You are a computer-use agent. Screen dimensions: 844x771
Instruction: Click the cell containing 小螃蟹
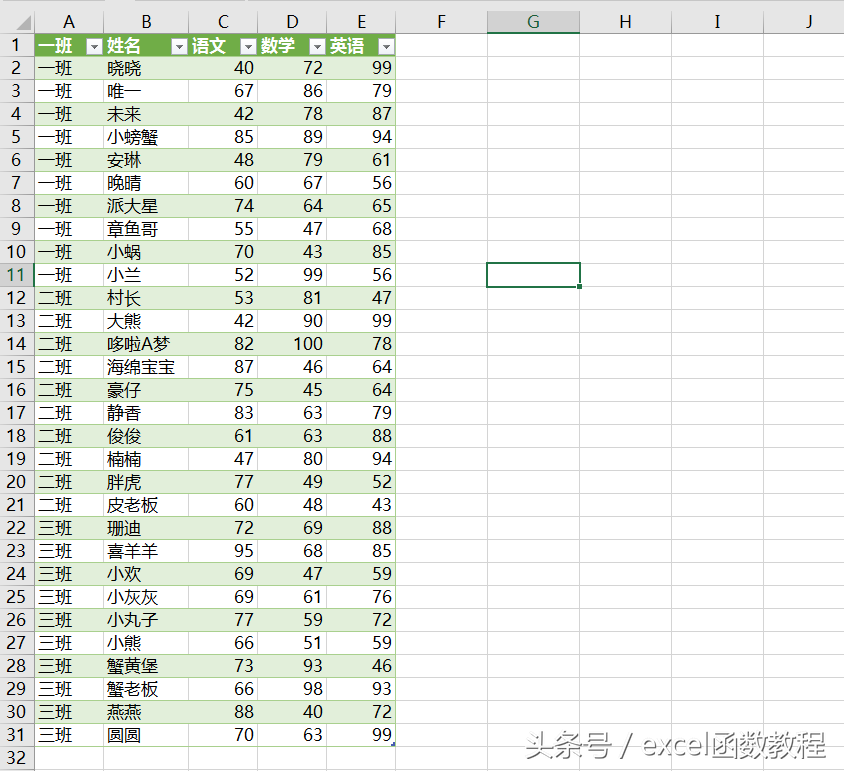(146, 137)
